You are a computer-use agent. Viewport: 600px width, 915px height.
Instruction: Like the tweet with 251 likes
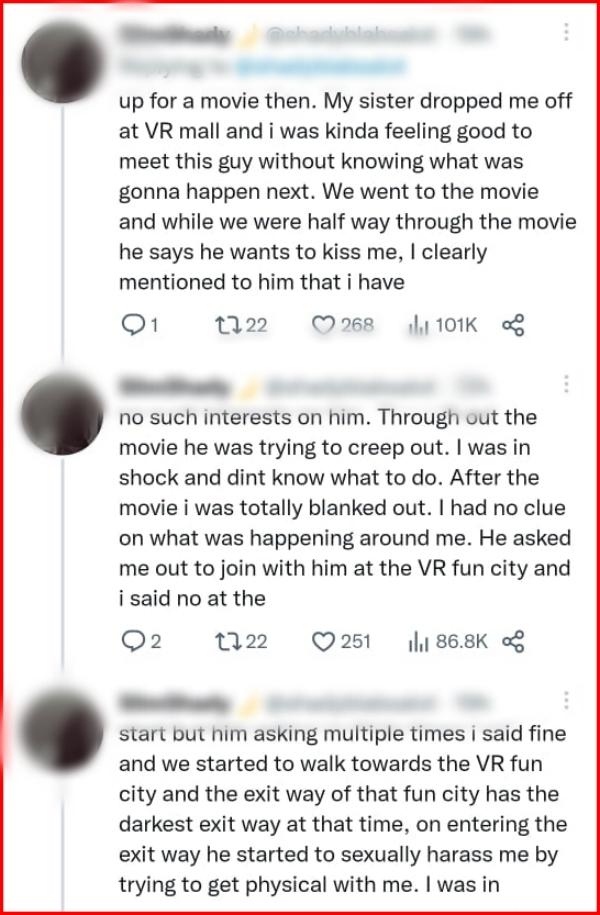(x=323, y=641)
